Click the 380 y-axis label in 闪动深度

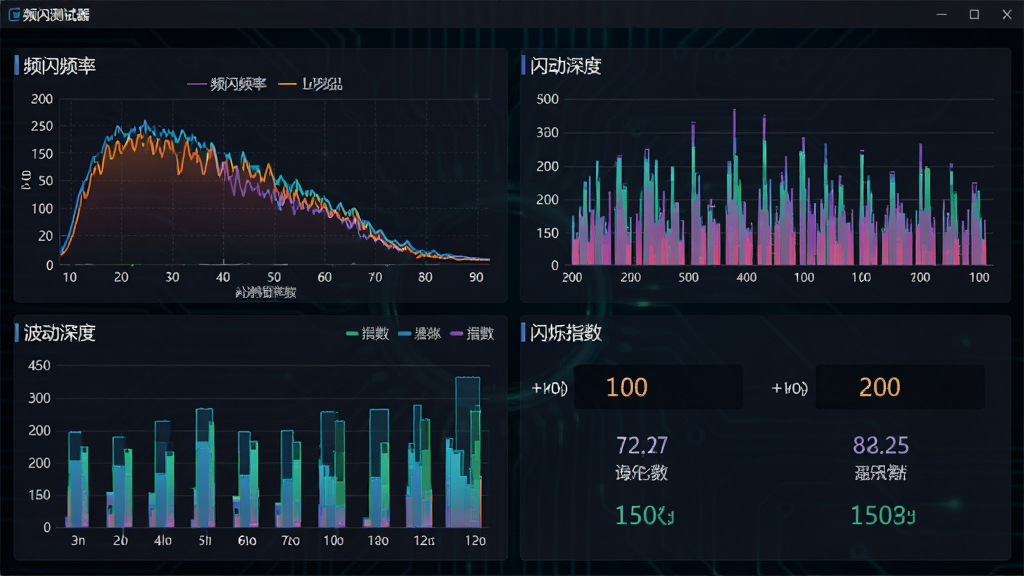(547, 133)
